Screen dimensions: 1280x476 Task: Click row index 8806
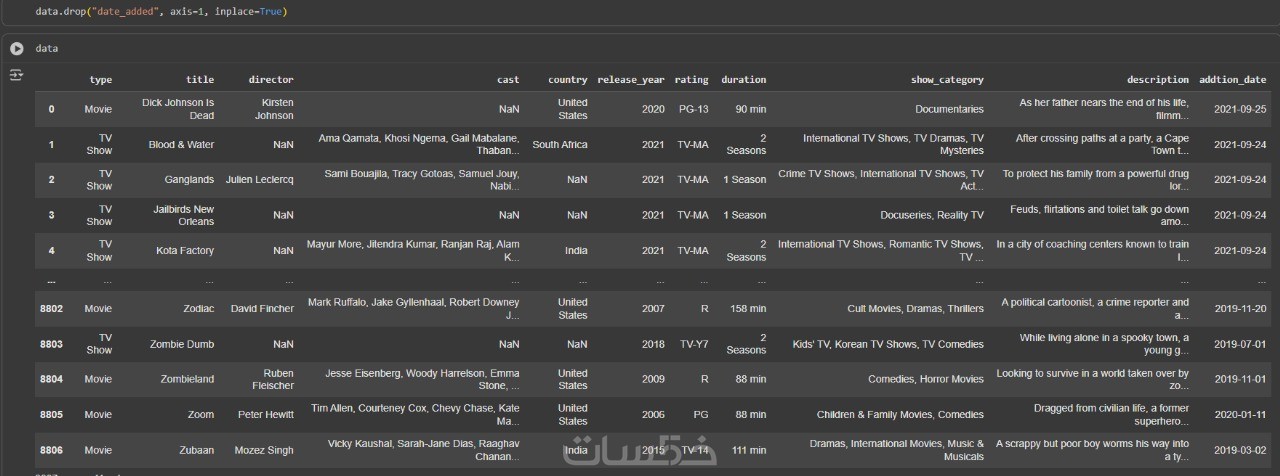[51, 450]
